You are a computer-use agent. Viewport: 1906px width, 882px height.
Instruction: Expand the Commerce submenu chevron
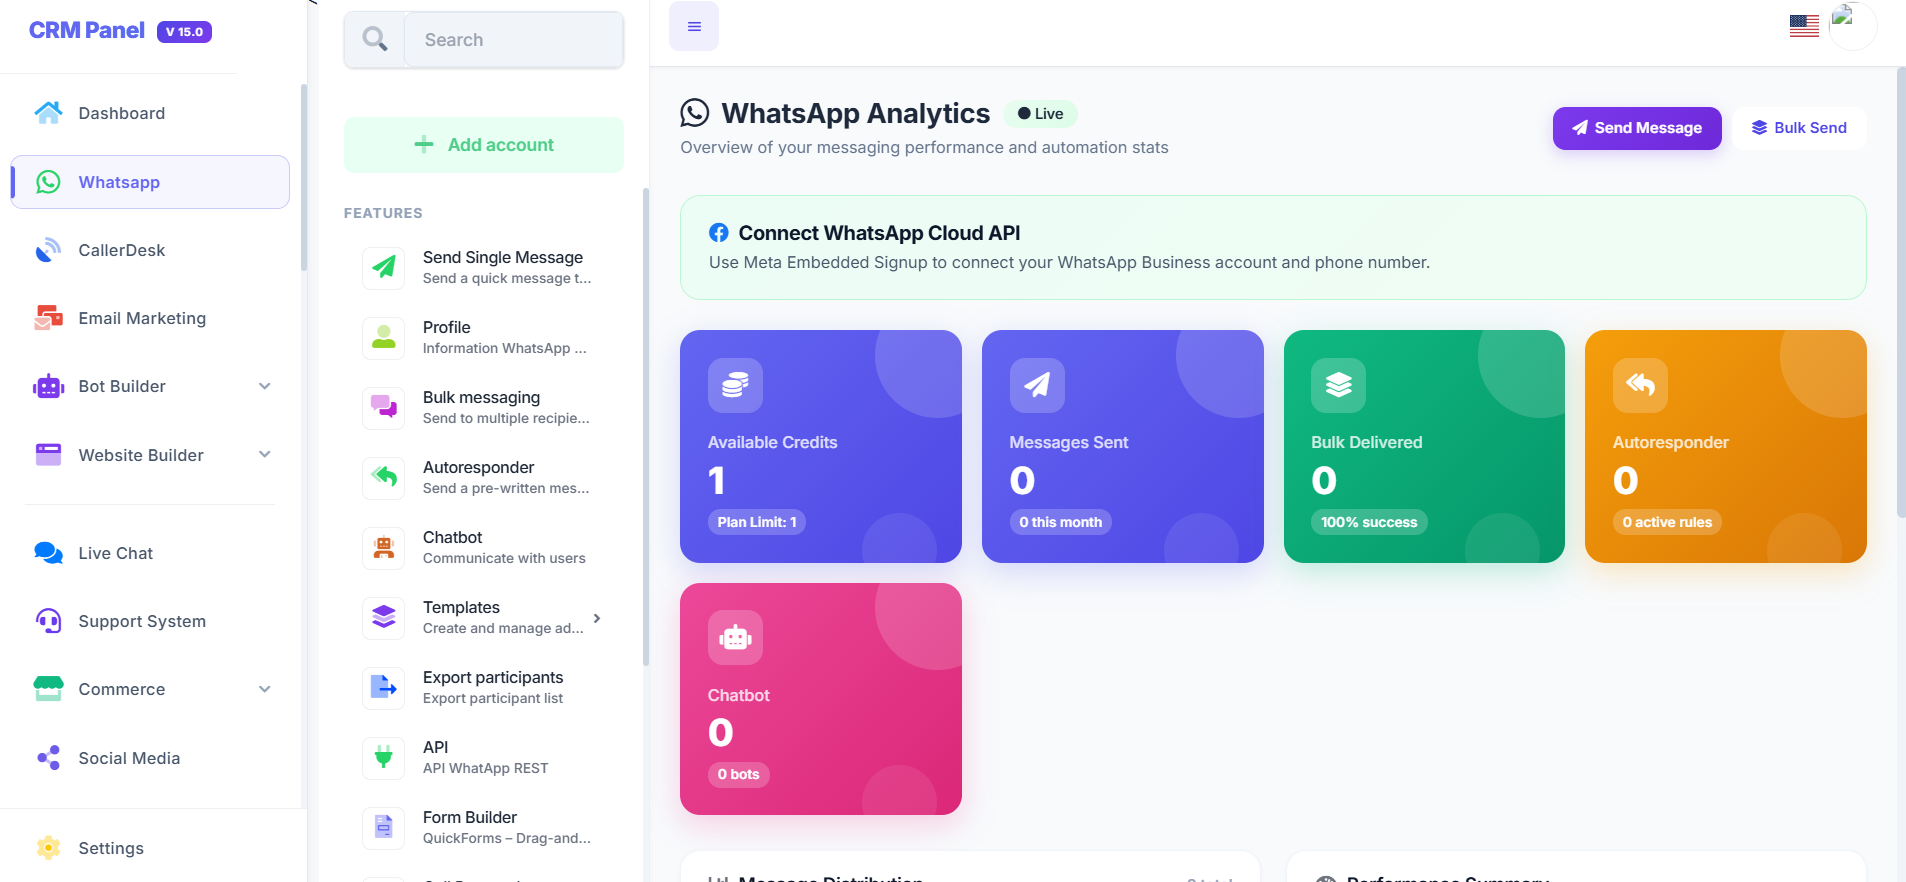click(265, 689)
